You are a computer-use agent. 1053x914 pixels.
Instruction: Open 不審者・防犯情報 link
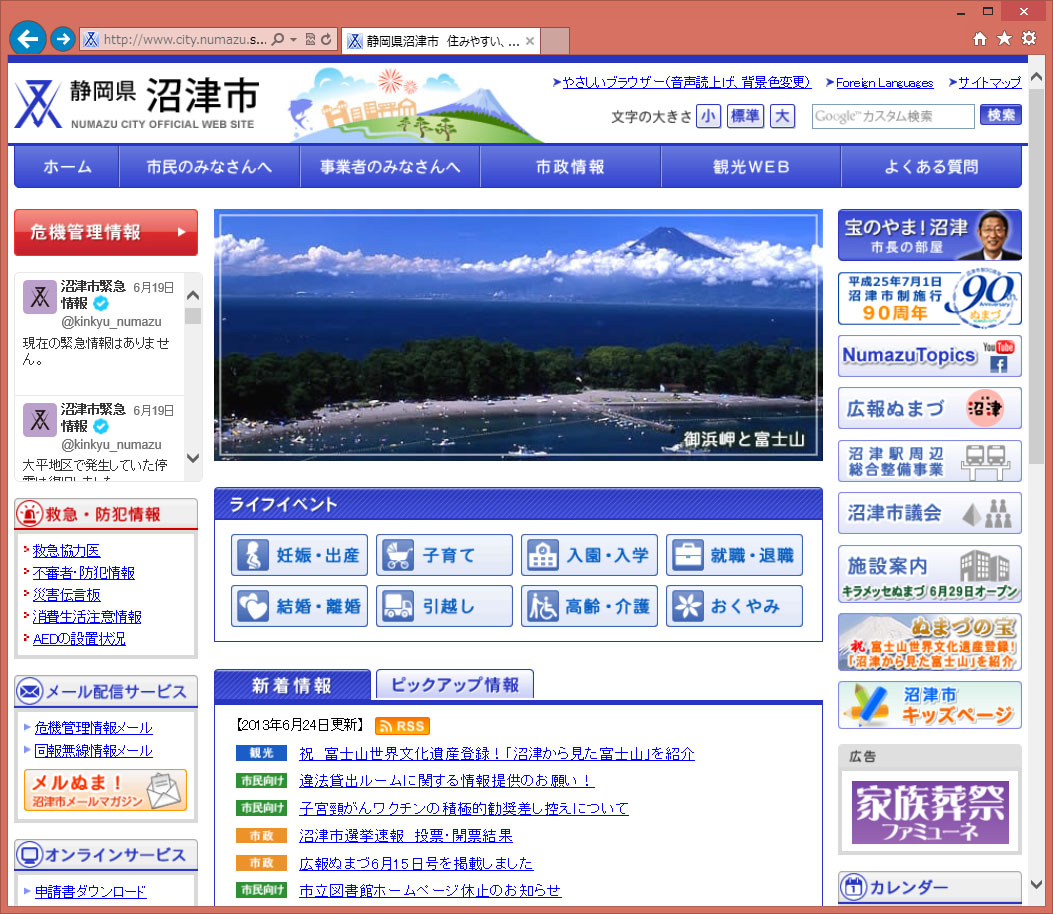(84, 573)
